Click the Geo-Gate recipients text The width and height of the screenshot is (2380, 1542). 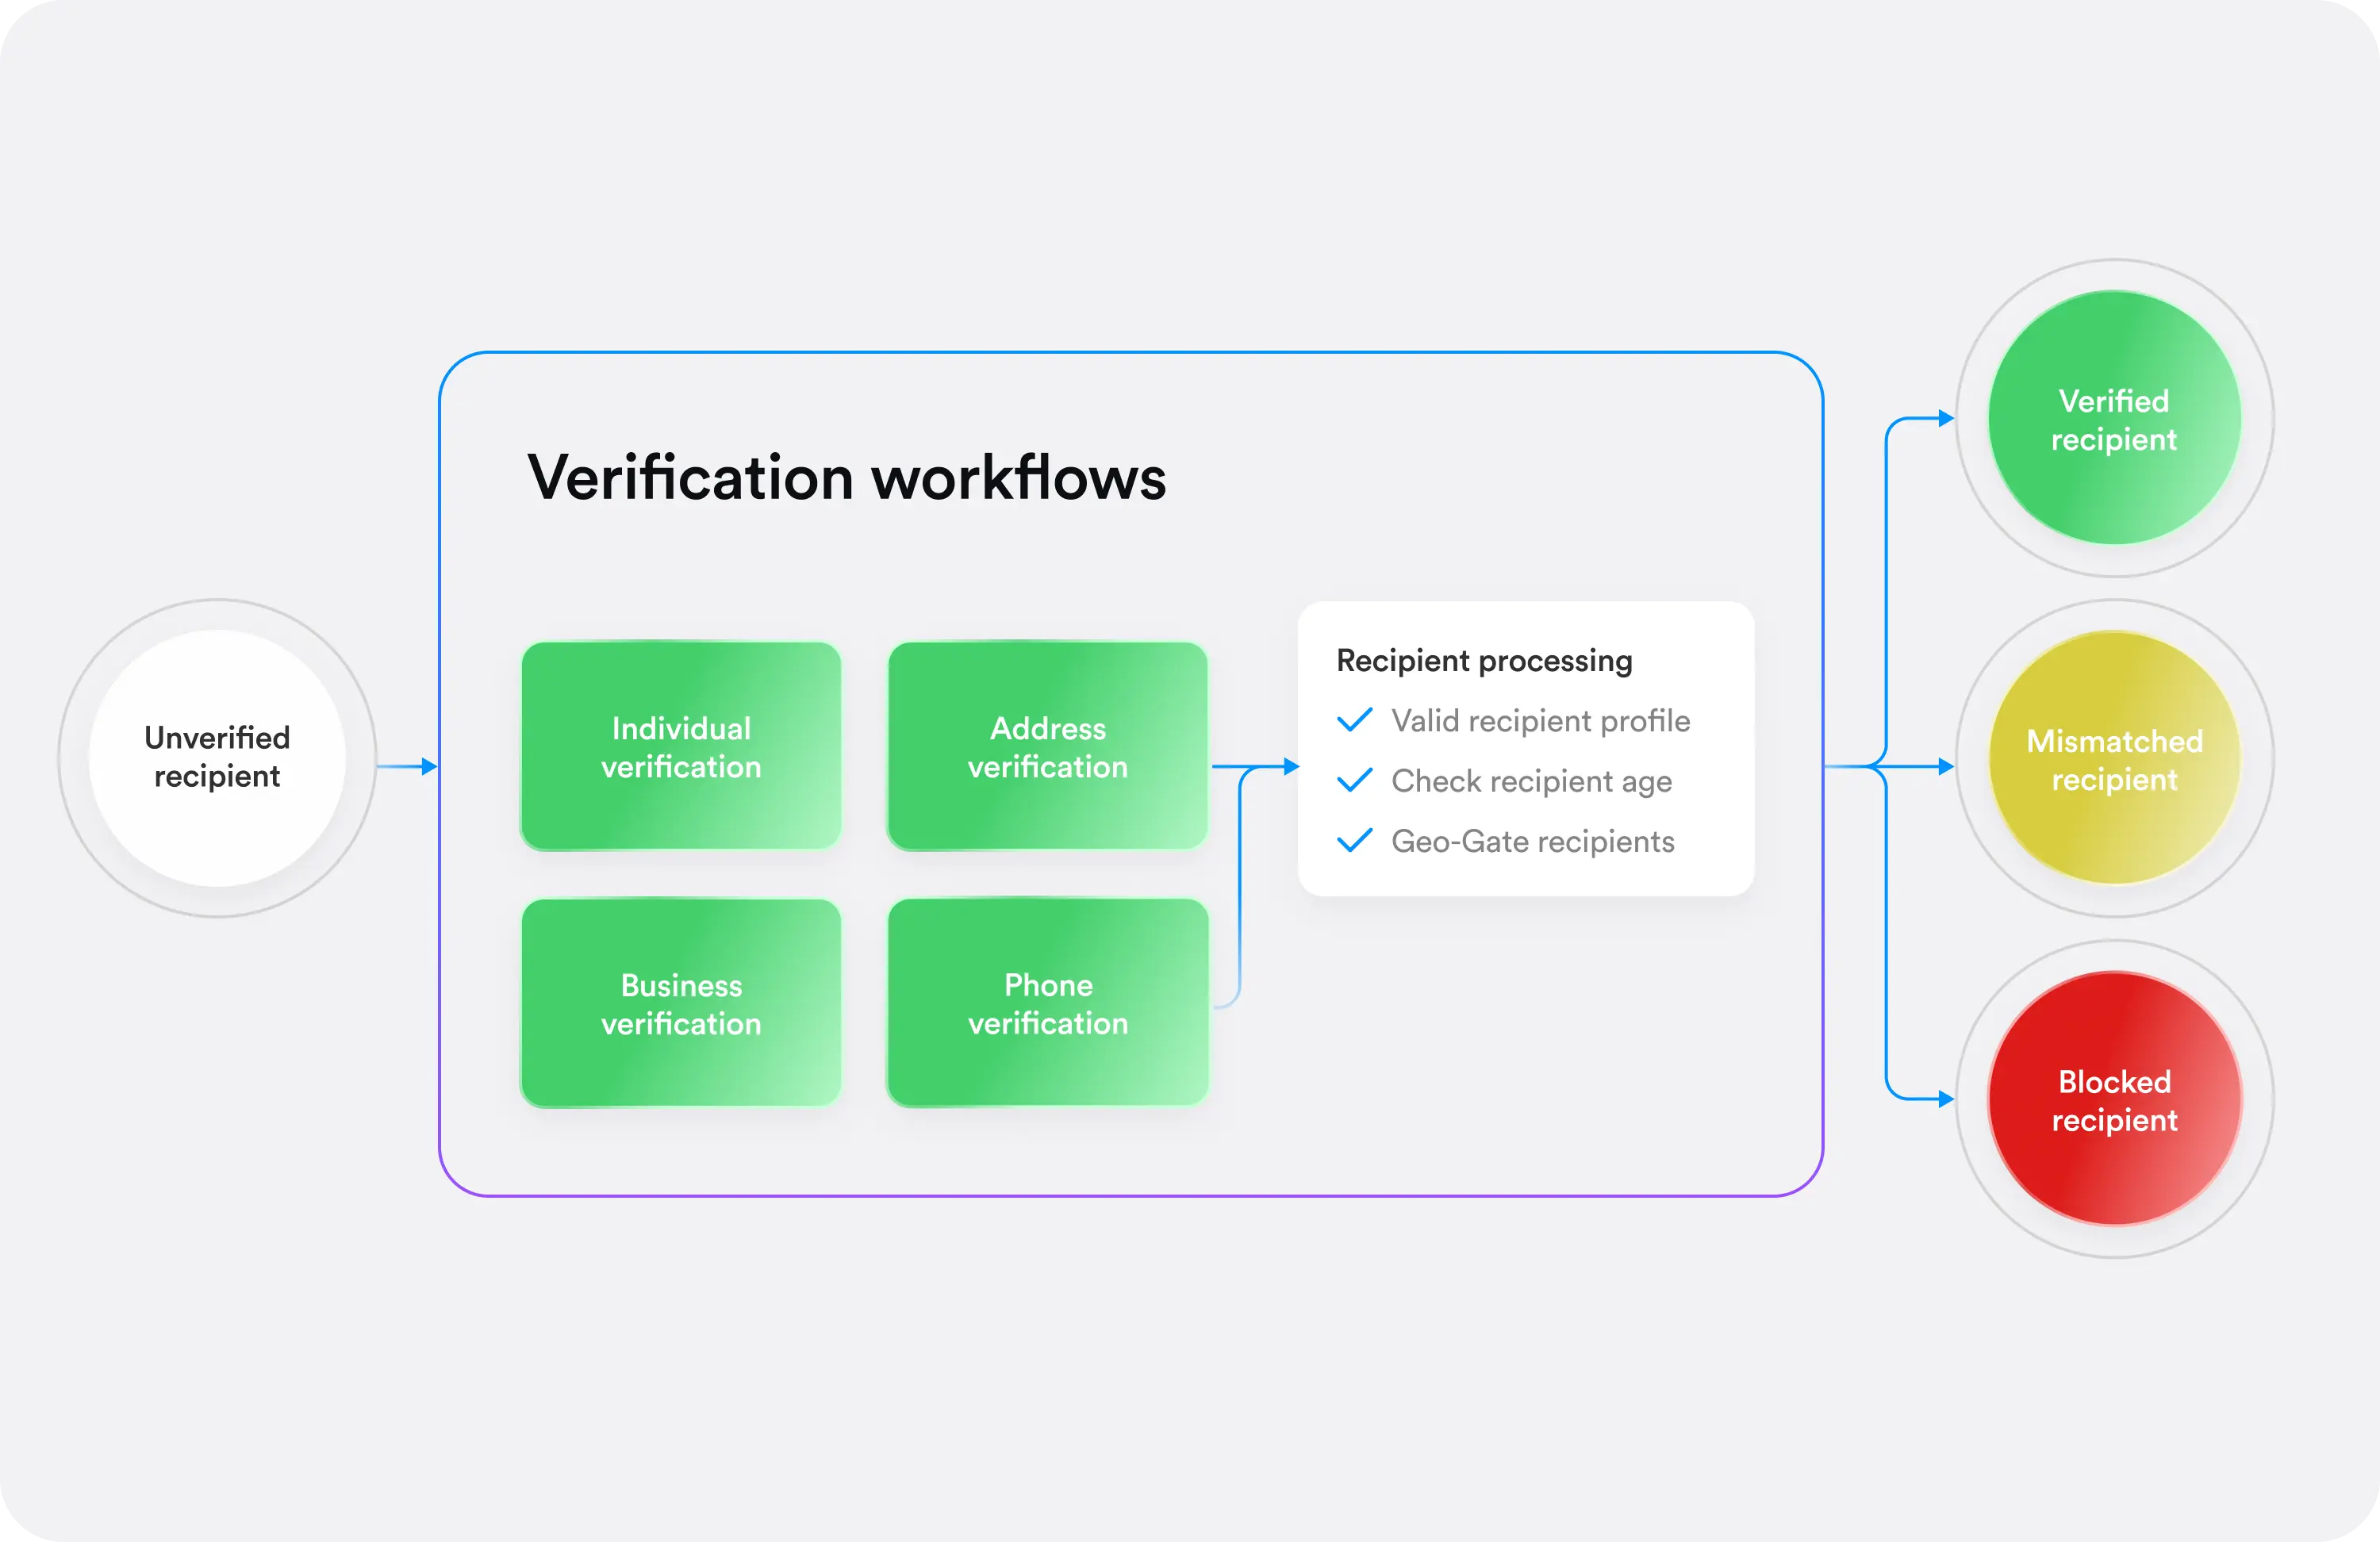1532,841
